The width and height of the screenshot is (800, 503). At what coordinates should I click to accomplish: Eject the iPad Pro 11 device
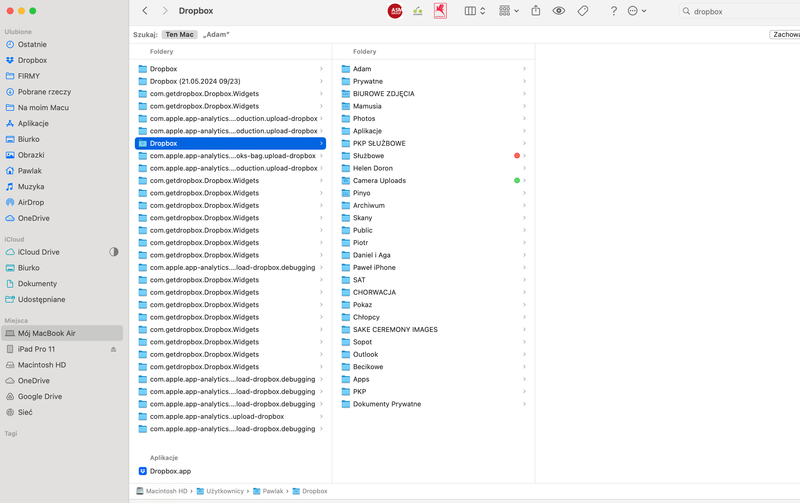point(113,349)
